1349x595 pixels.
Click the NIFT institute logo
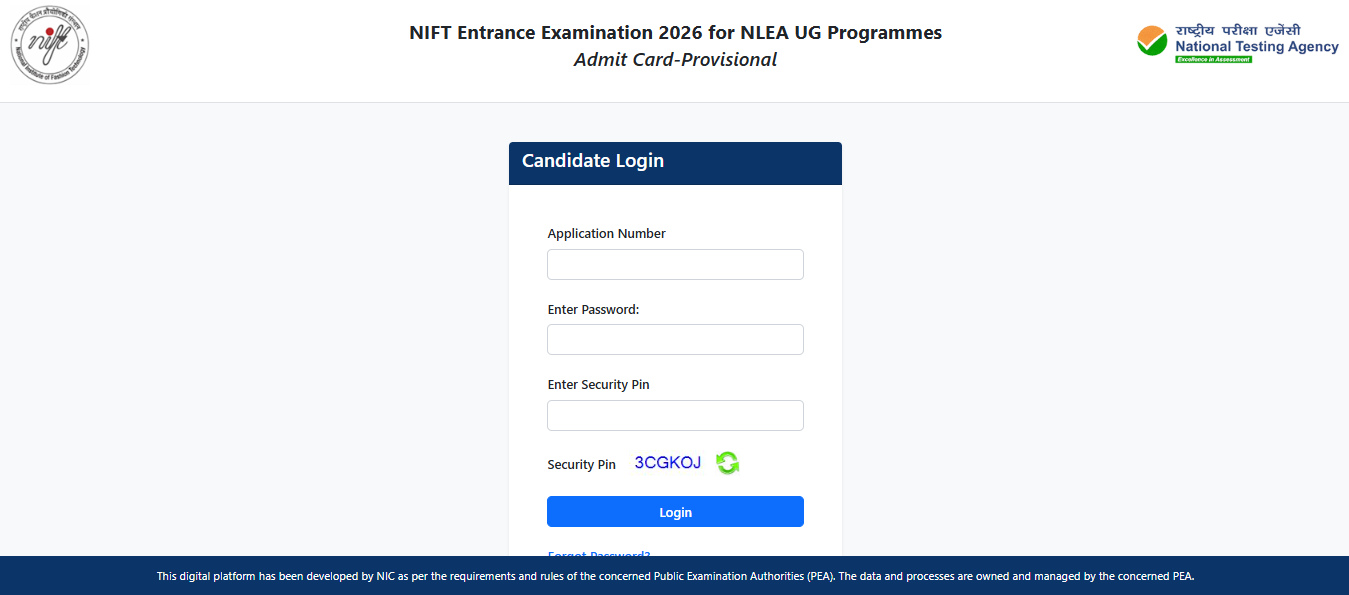point(49,44)
